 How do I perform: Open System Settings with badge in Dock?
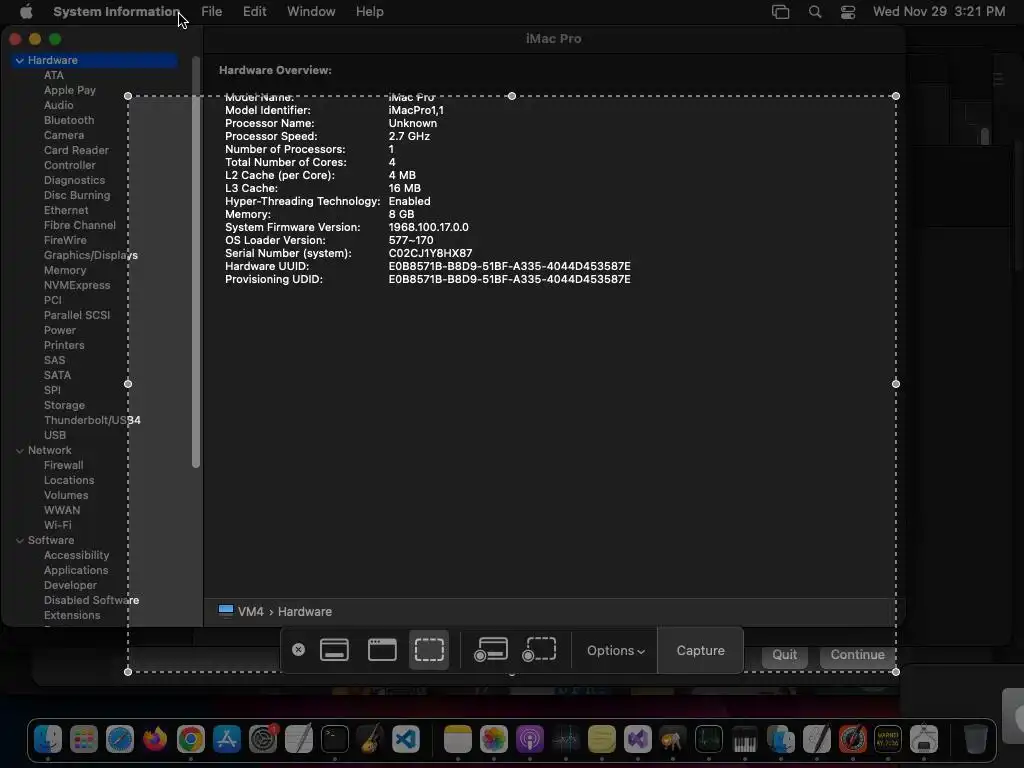(263, 739)
